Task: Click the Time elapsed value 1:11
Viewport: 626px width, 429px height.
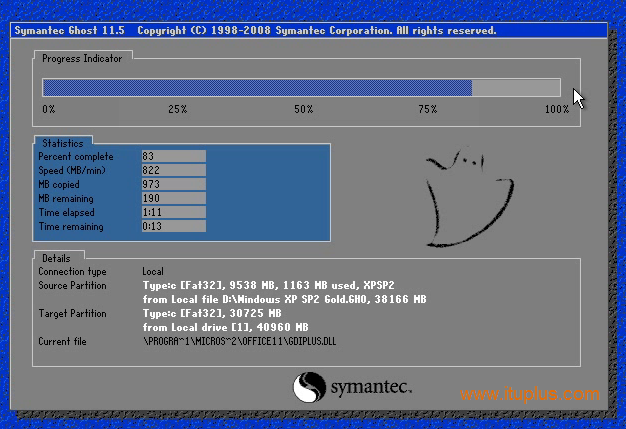Action: (174, 212)
